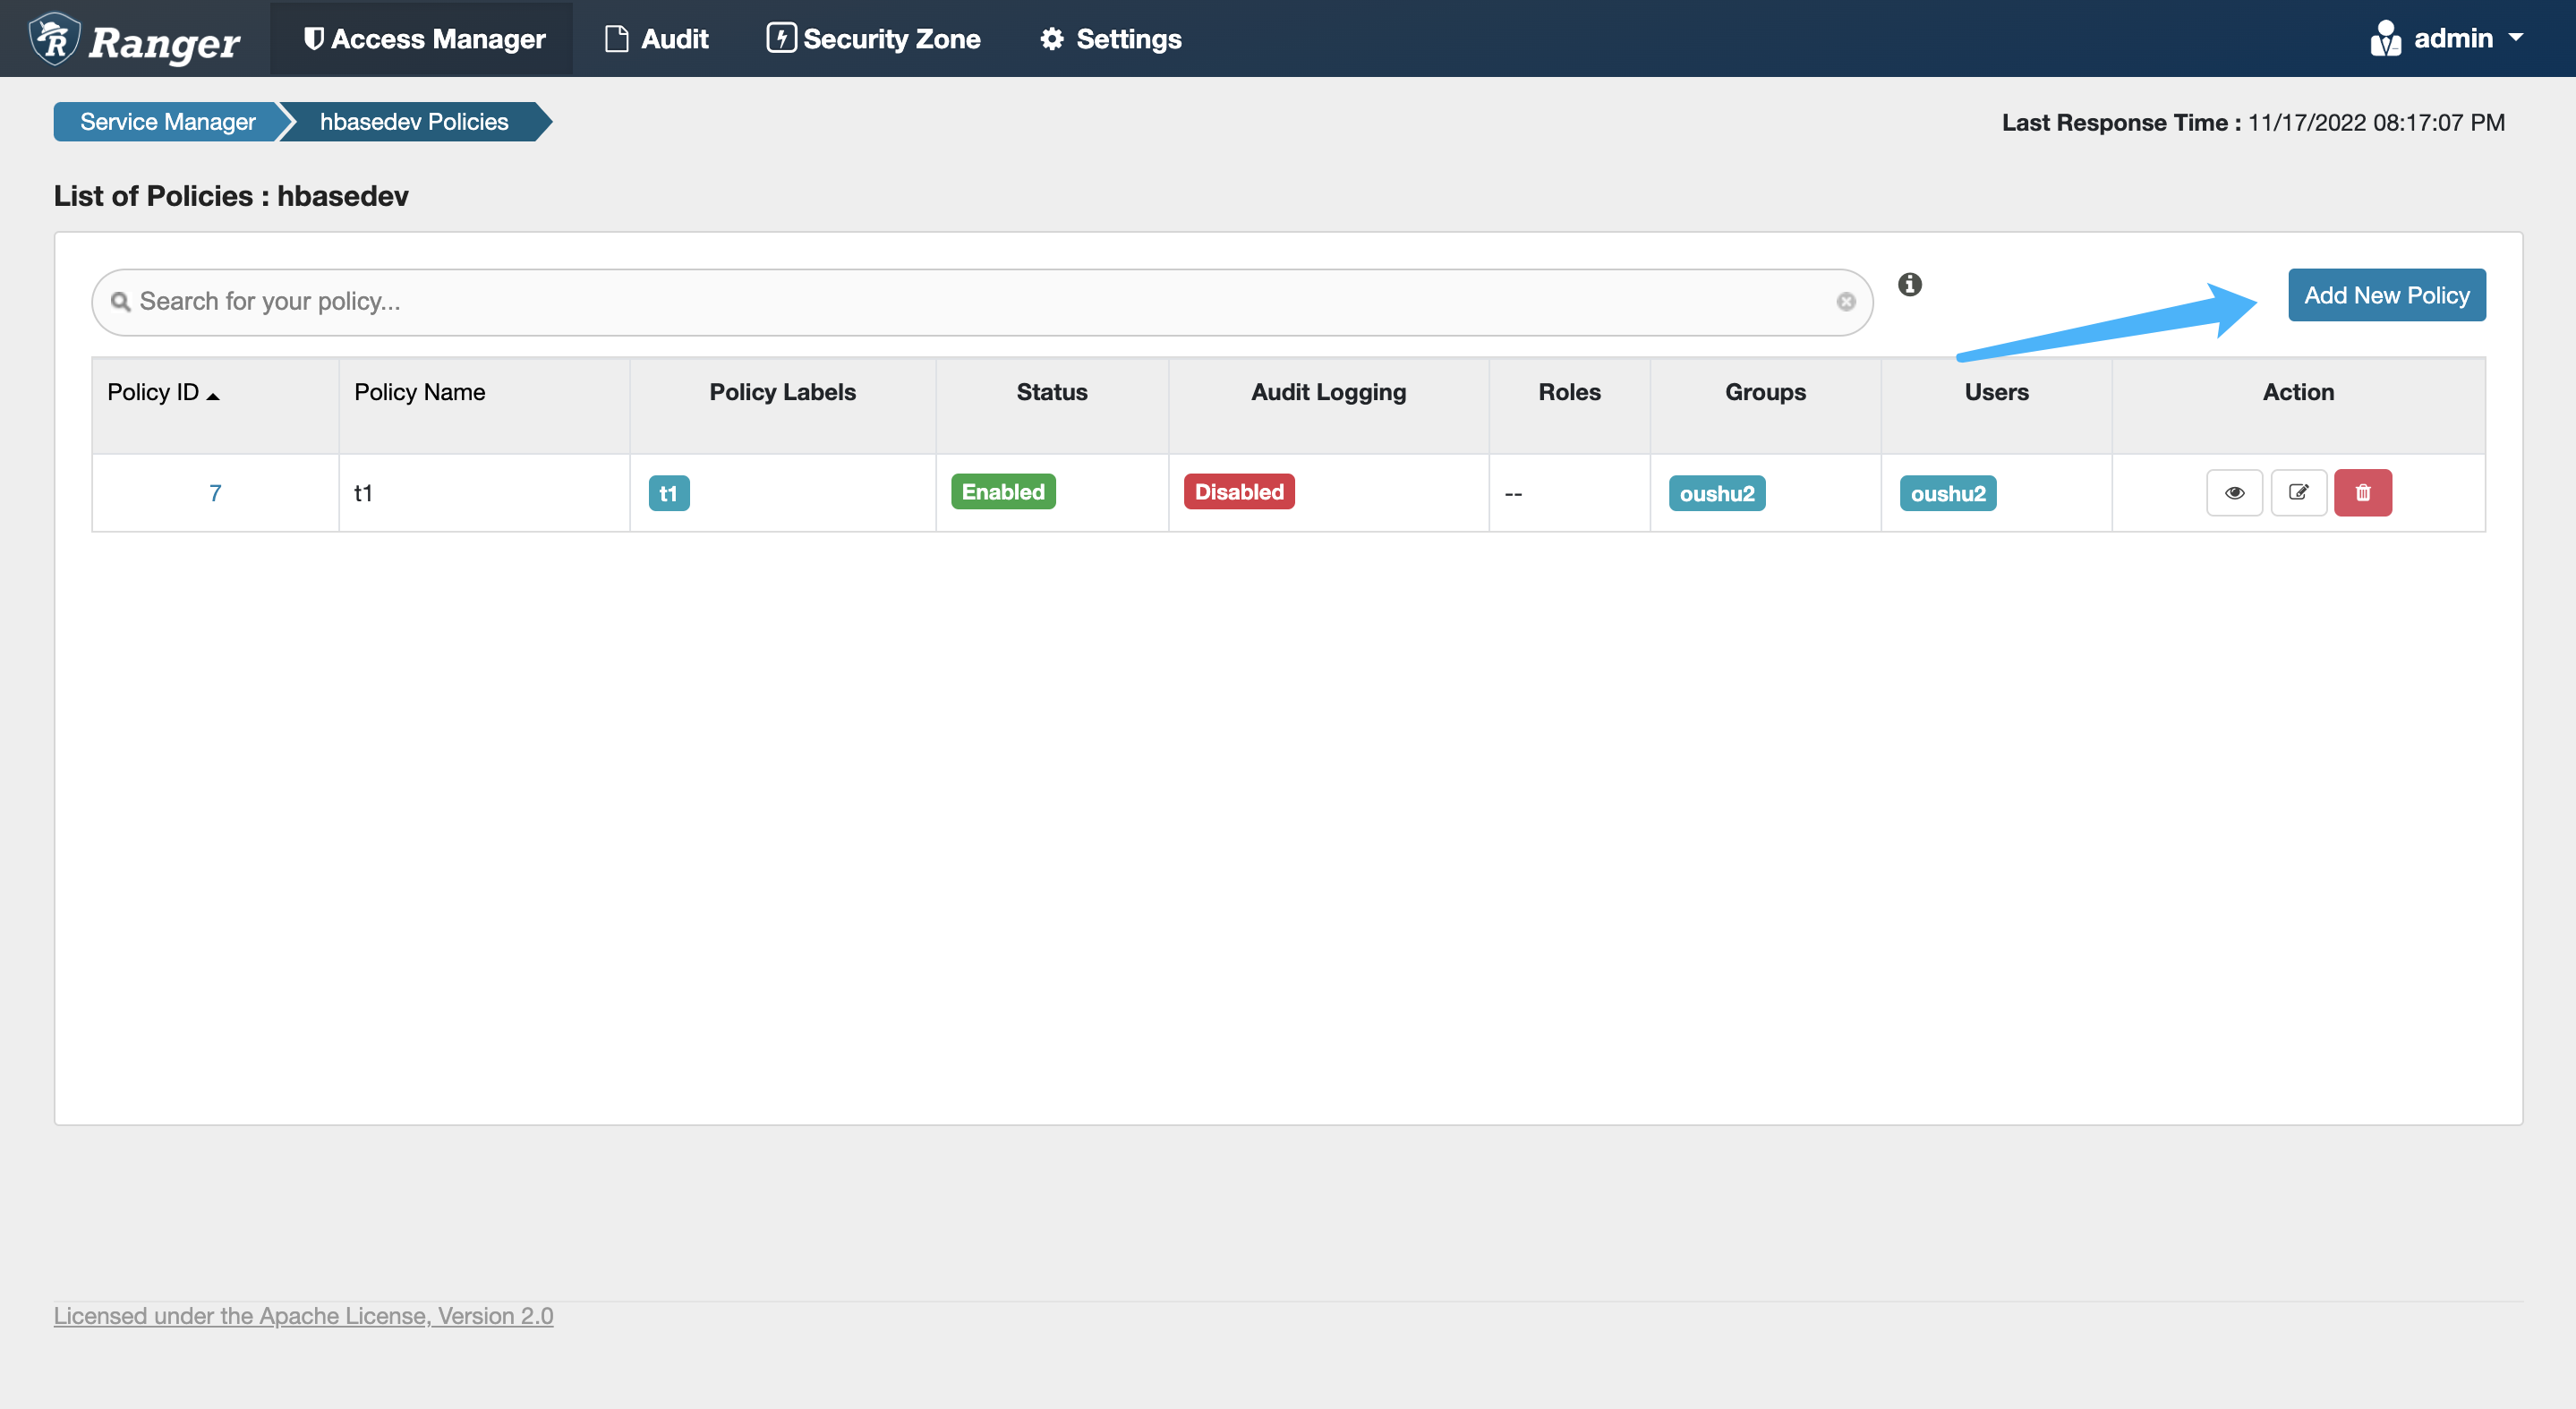2576x1409 pixels.
Task: Navigate to Service Manager breadcrumb
Action: pyautogui.click(x=167, y=122)
